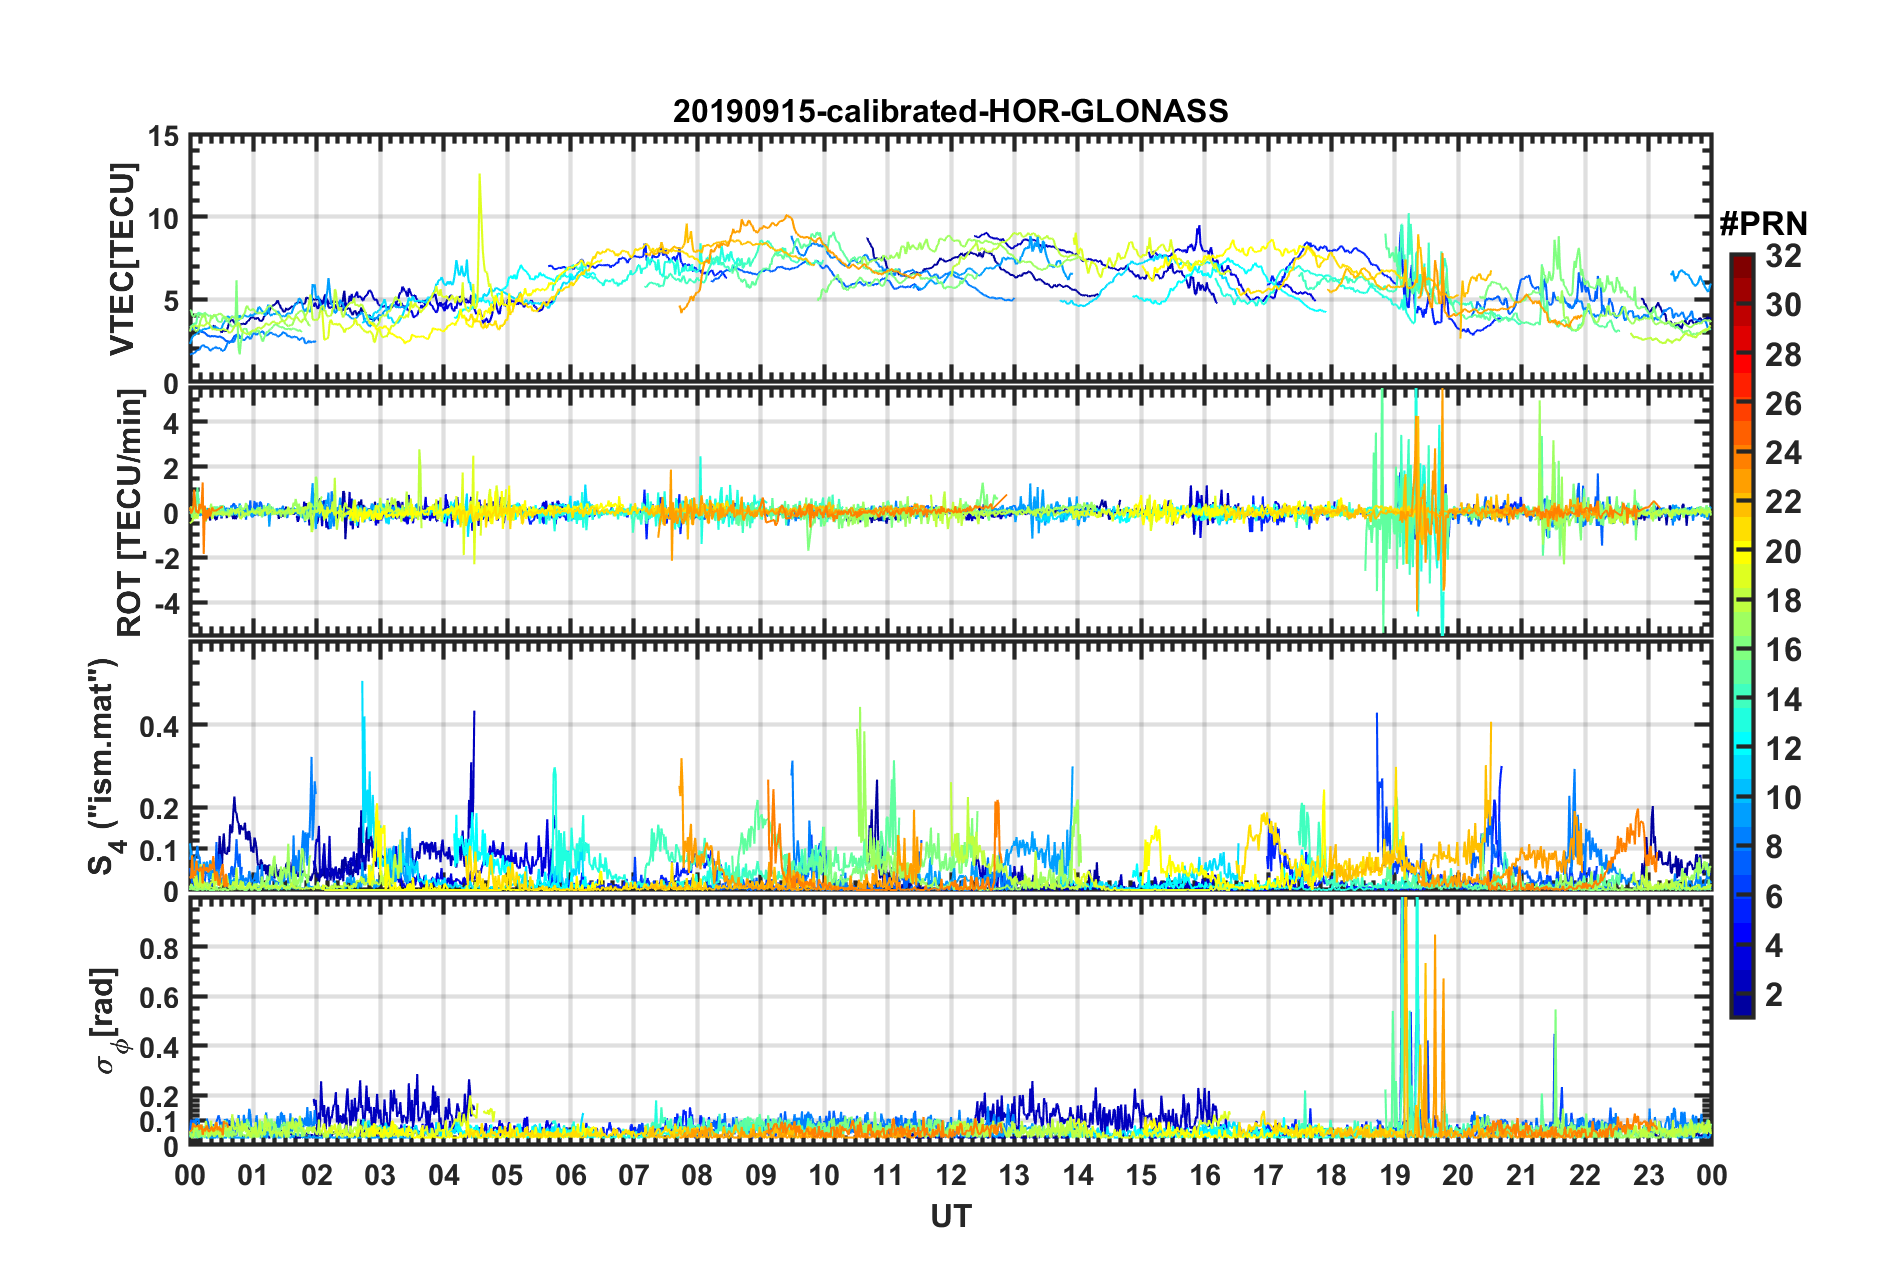
Task: Select the colorbar tick label 2
Action: tap(1774, 995)
